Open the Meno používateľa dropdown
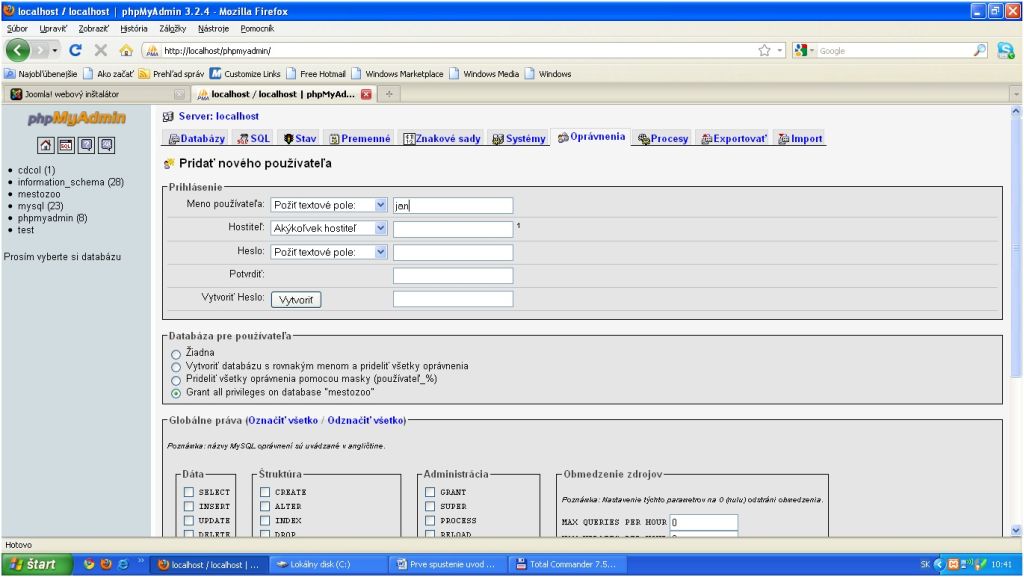 point(329,205)
